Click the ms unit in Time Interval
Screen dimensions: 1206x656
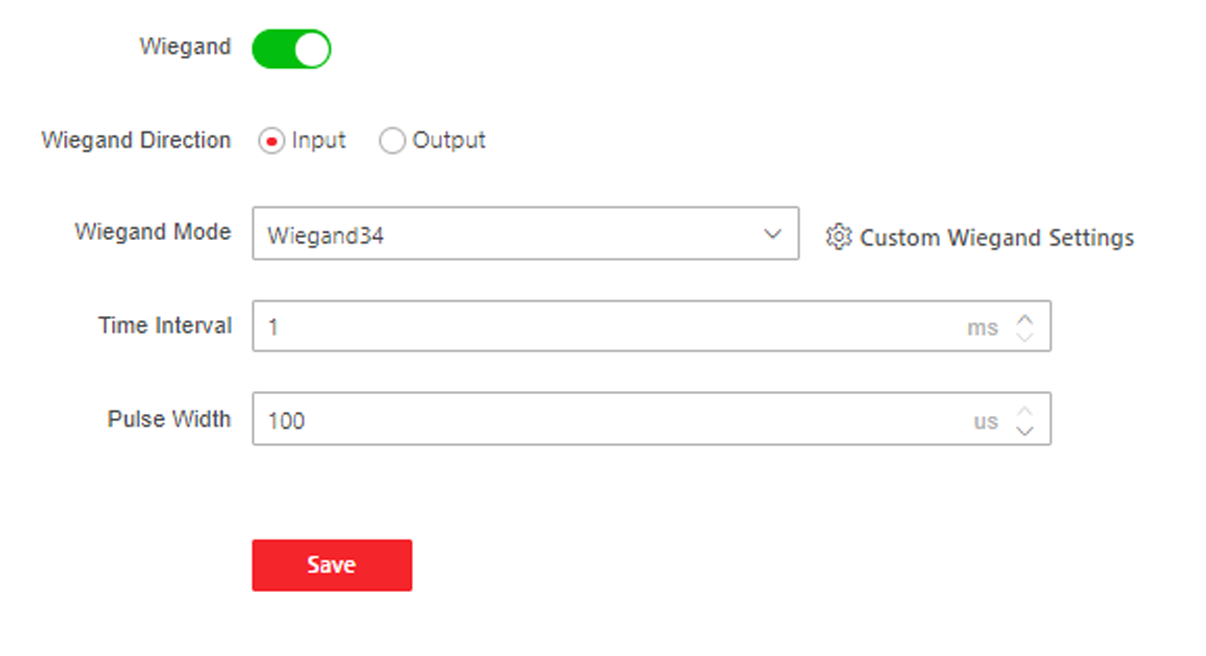pyautogui.click(x=982, y=328)
